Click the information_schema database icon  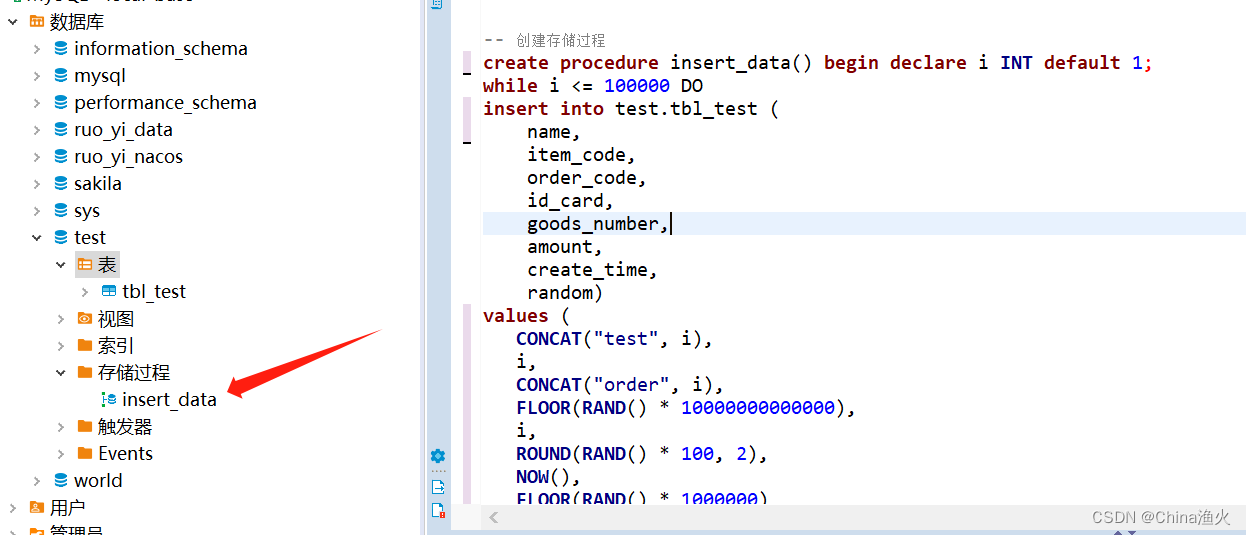(x=61, y=48)
